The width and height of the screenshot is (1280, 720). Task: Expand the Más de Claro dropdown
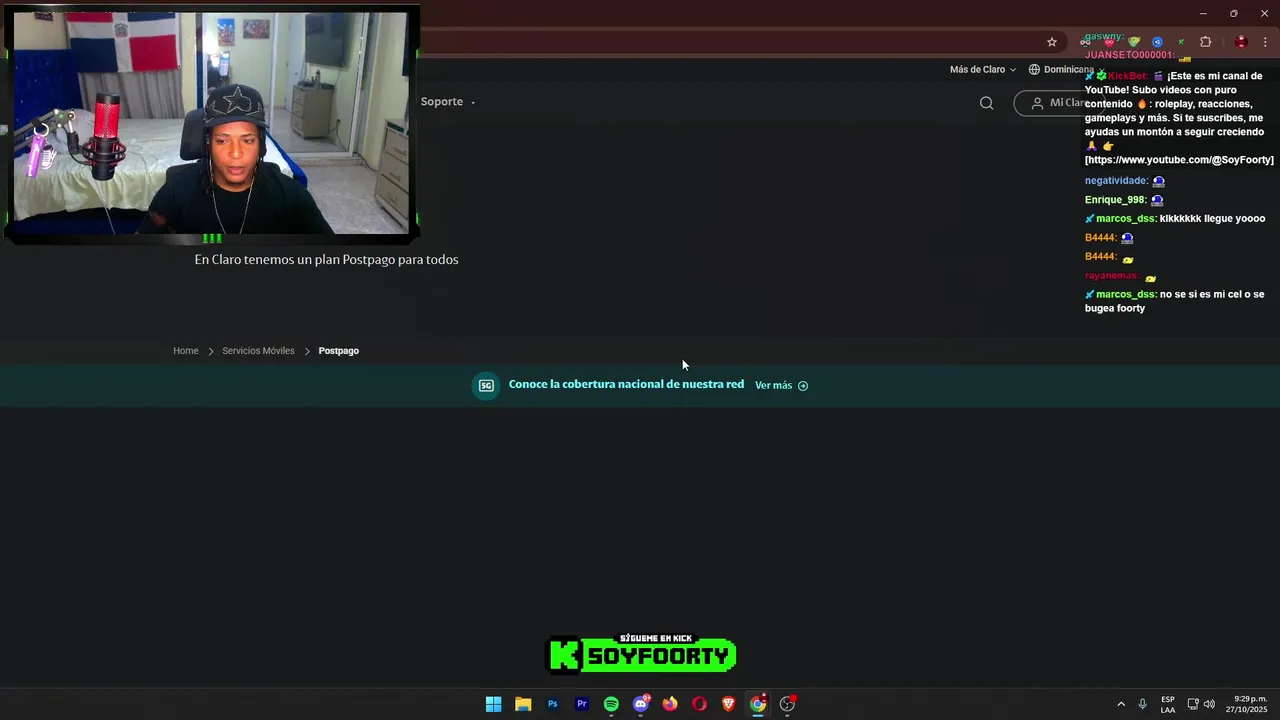tap(982, 70)
